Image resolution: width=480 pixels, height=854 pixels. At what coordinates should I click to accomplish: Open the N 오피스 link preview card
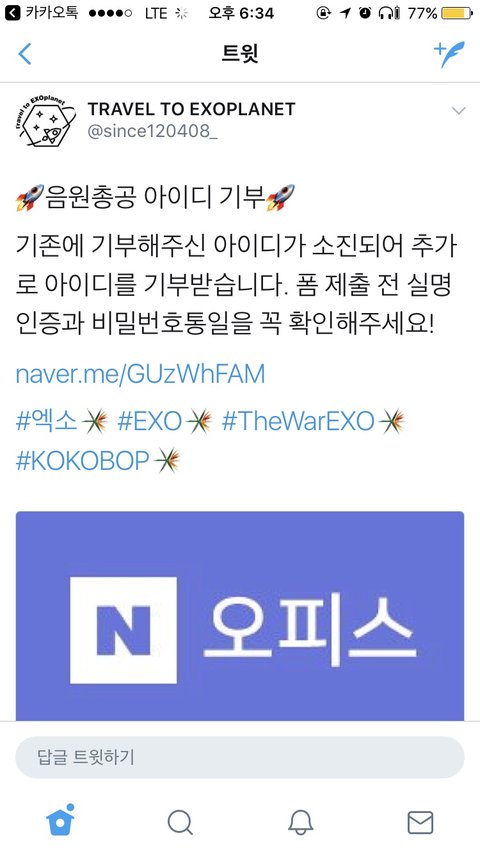(240, 616)
